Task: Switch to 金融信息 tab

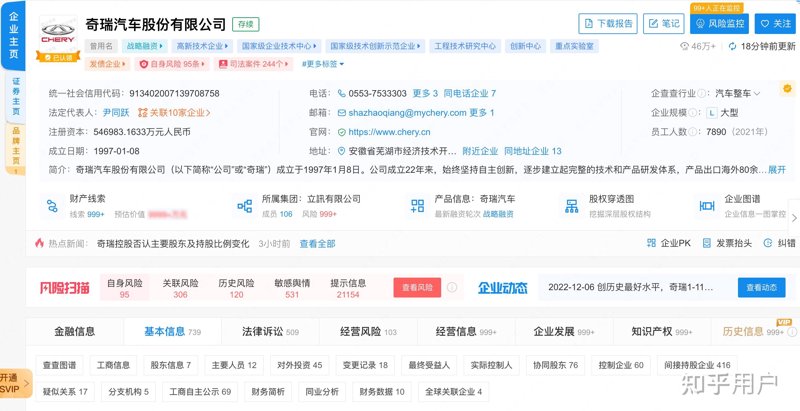Action: (x=74, y=332)
